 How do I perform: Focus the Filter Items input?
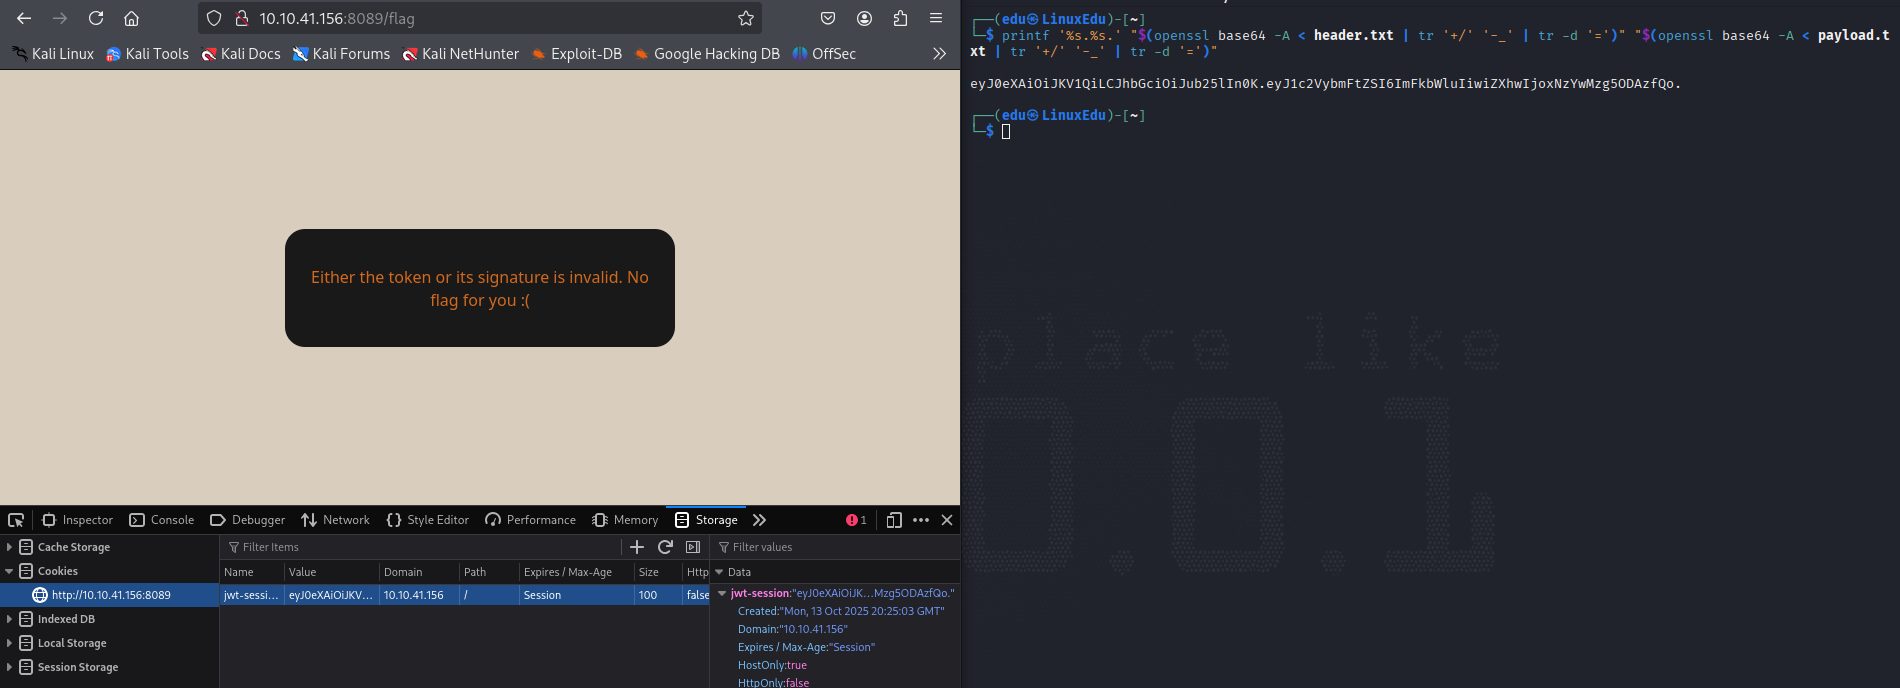click(x=420, y=547)
